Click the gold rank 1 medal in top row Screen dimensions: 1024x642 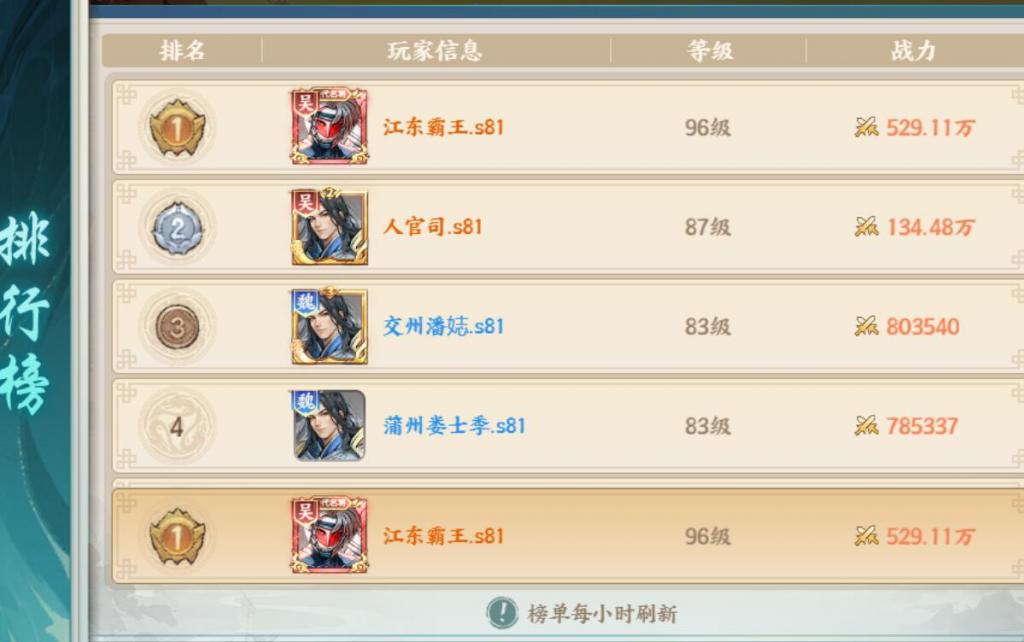point(177,127)
